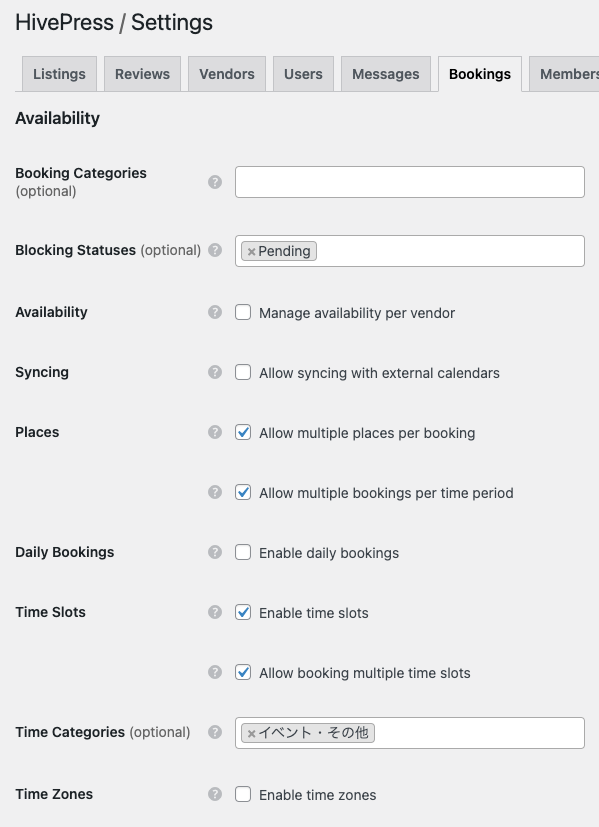Go to the Messages tab
The width and height of the screenshot is (599, 827).
coord(385,74)
